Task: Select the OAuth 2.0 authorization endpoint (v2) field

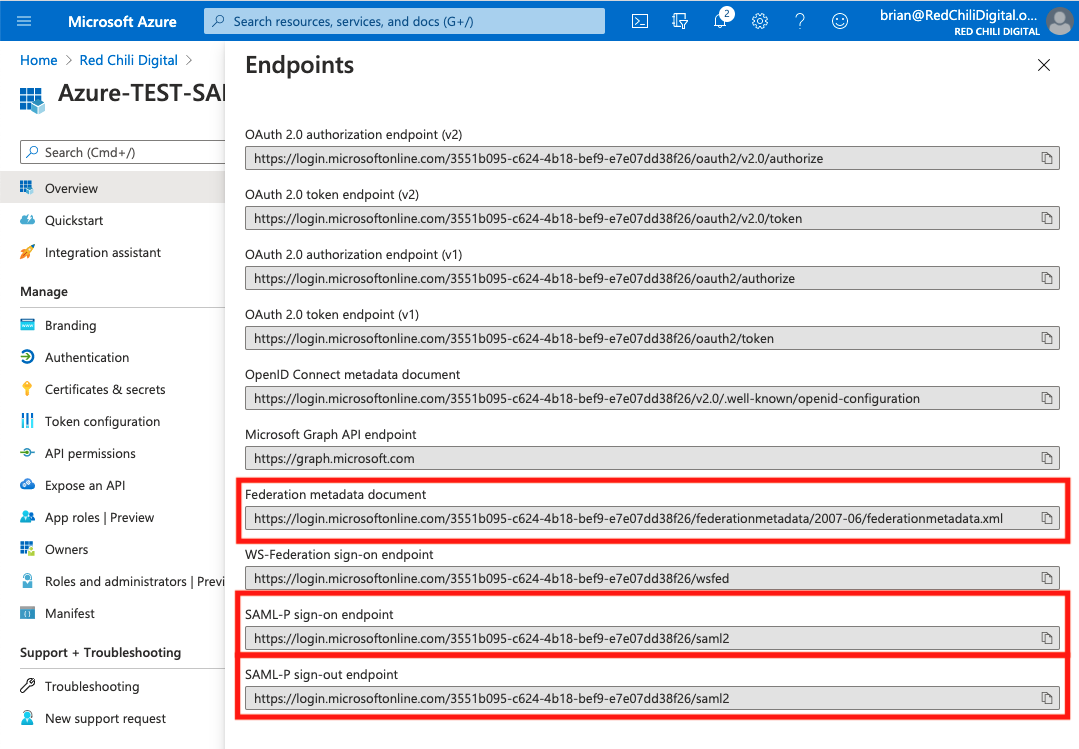Action: [x=652, y=158]
